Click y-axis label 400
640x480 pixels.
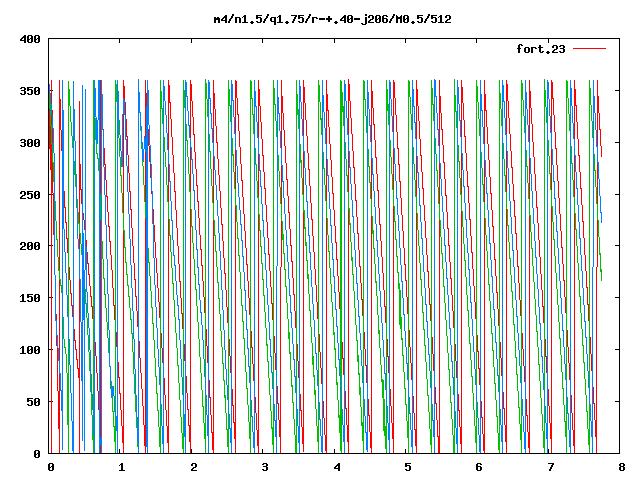coord(30,40)
